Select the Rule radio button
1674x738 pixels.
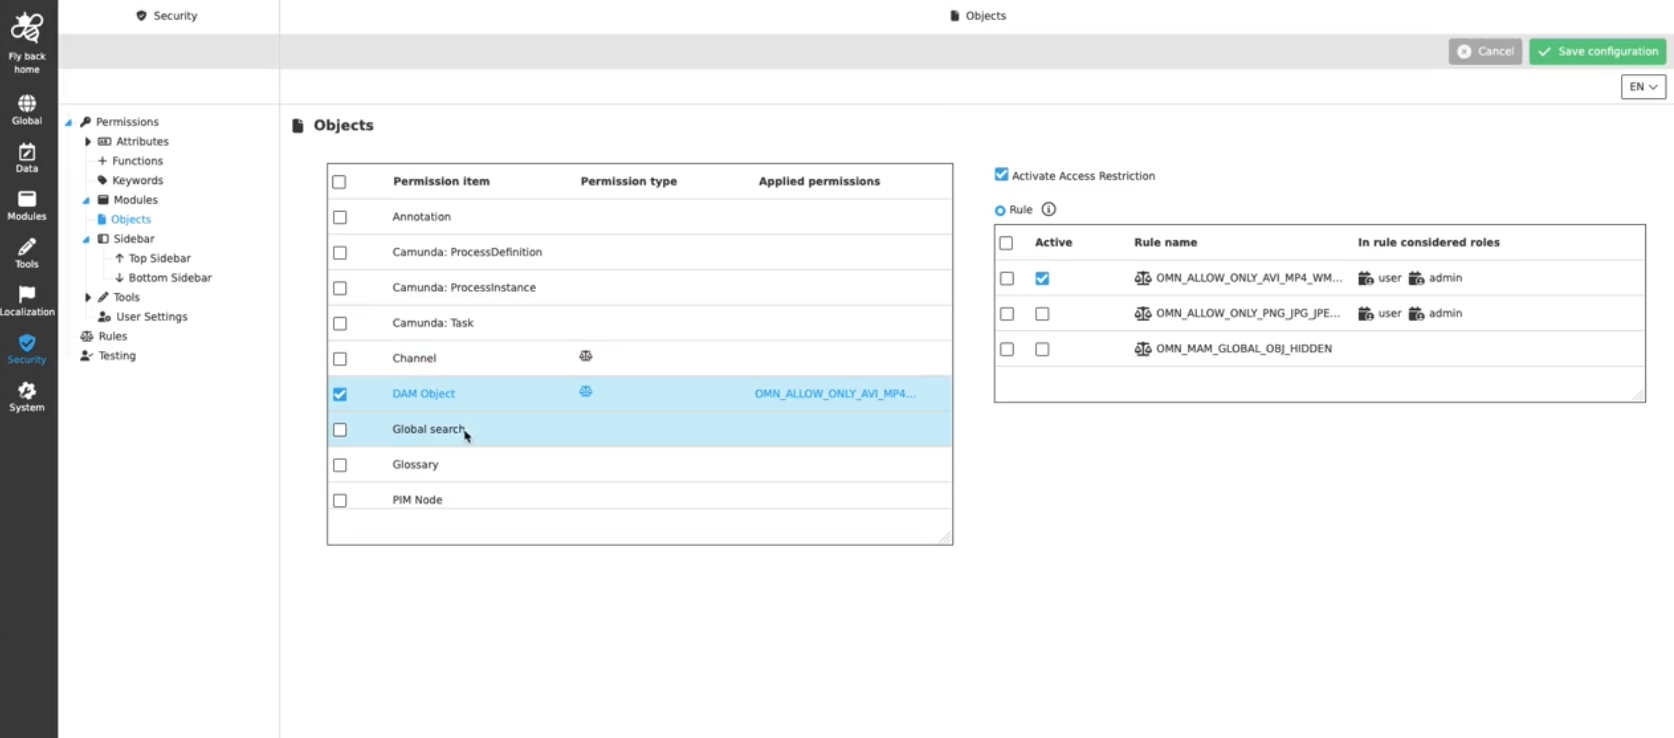1000,211
